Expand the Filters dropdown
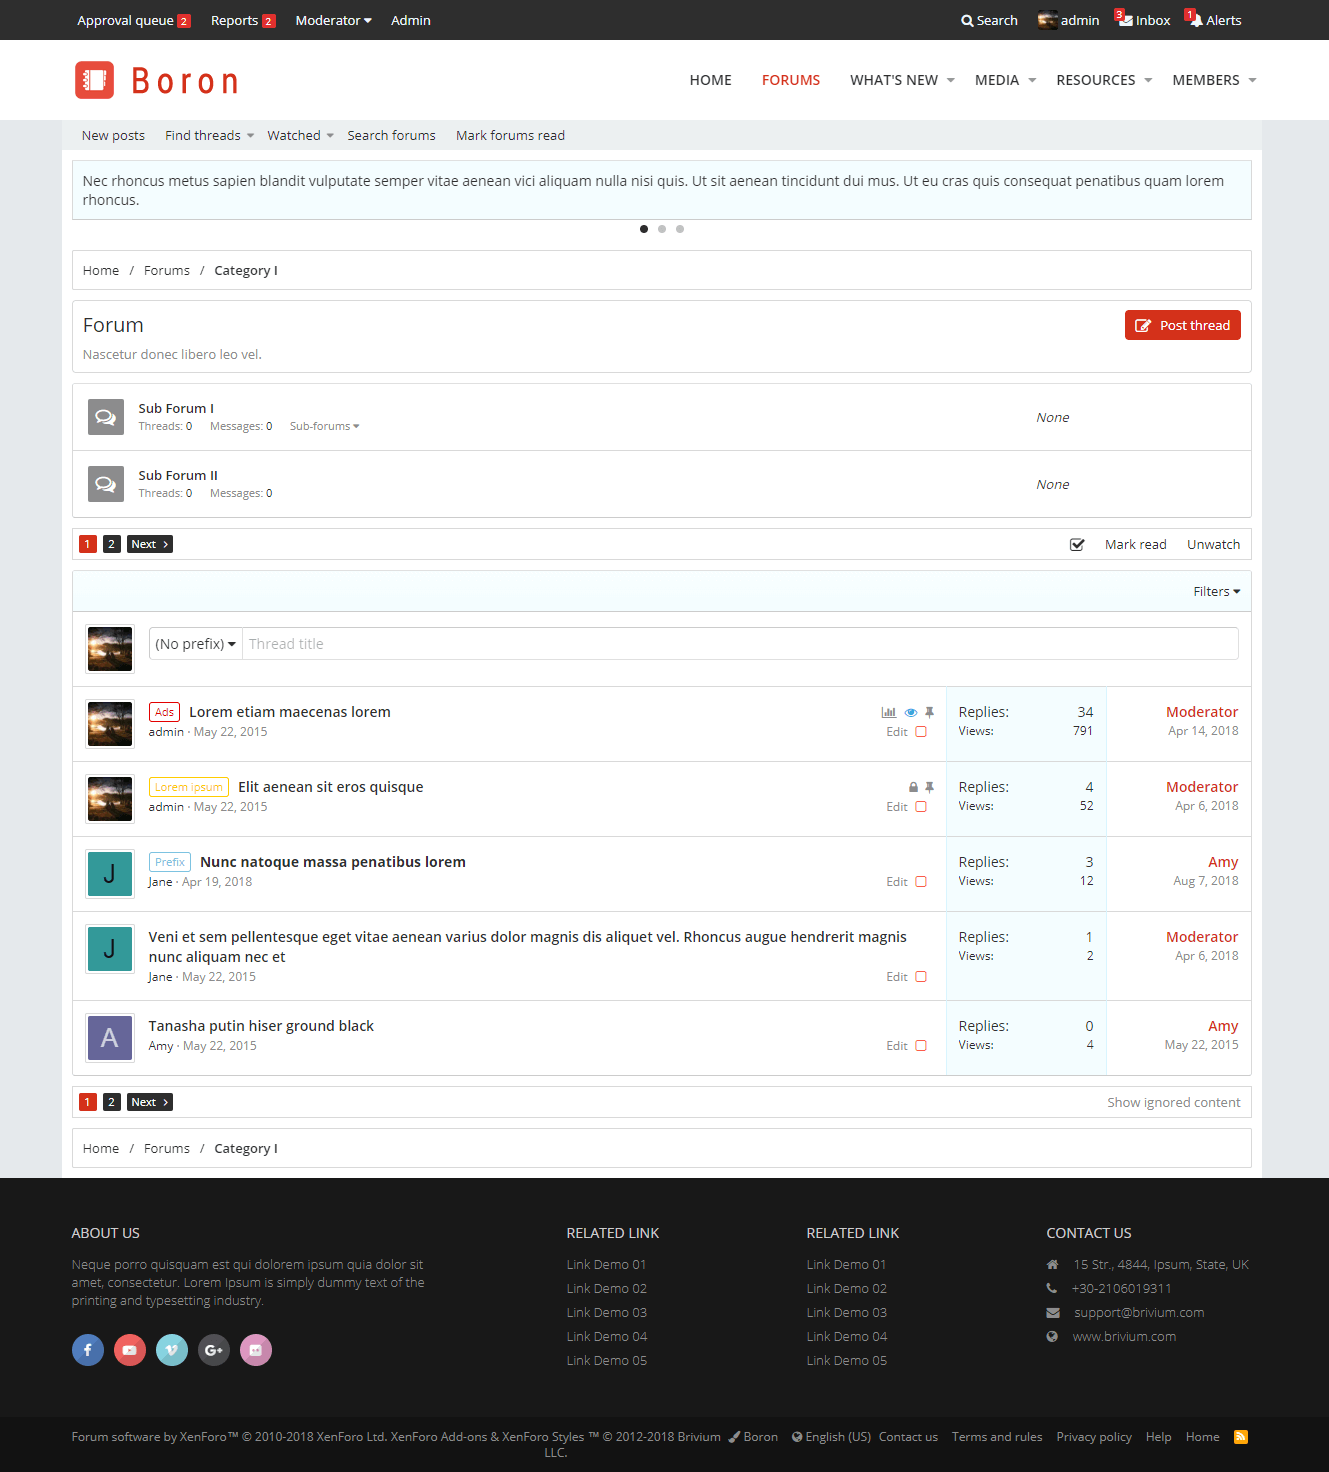The width and height of the screenshot is (1329, 1472). tap(1216, 592)
